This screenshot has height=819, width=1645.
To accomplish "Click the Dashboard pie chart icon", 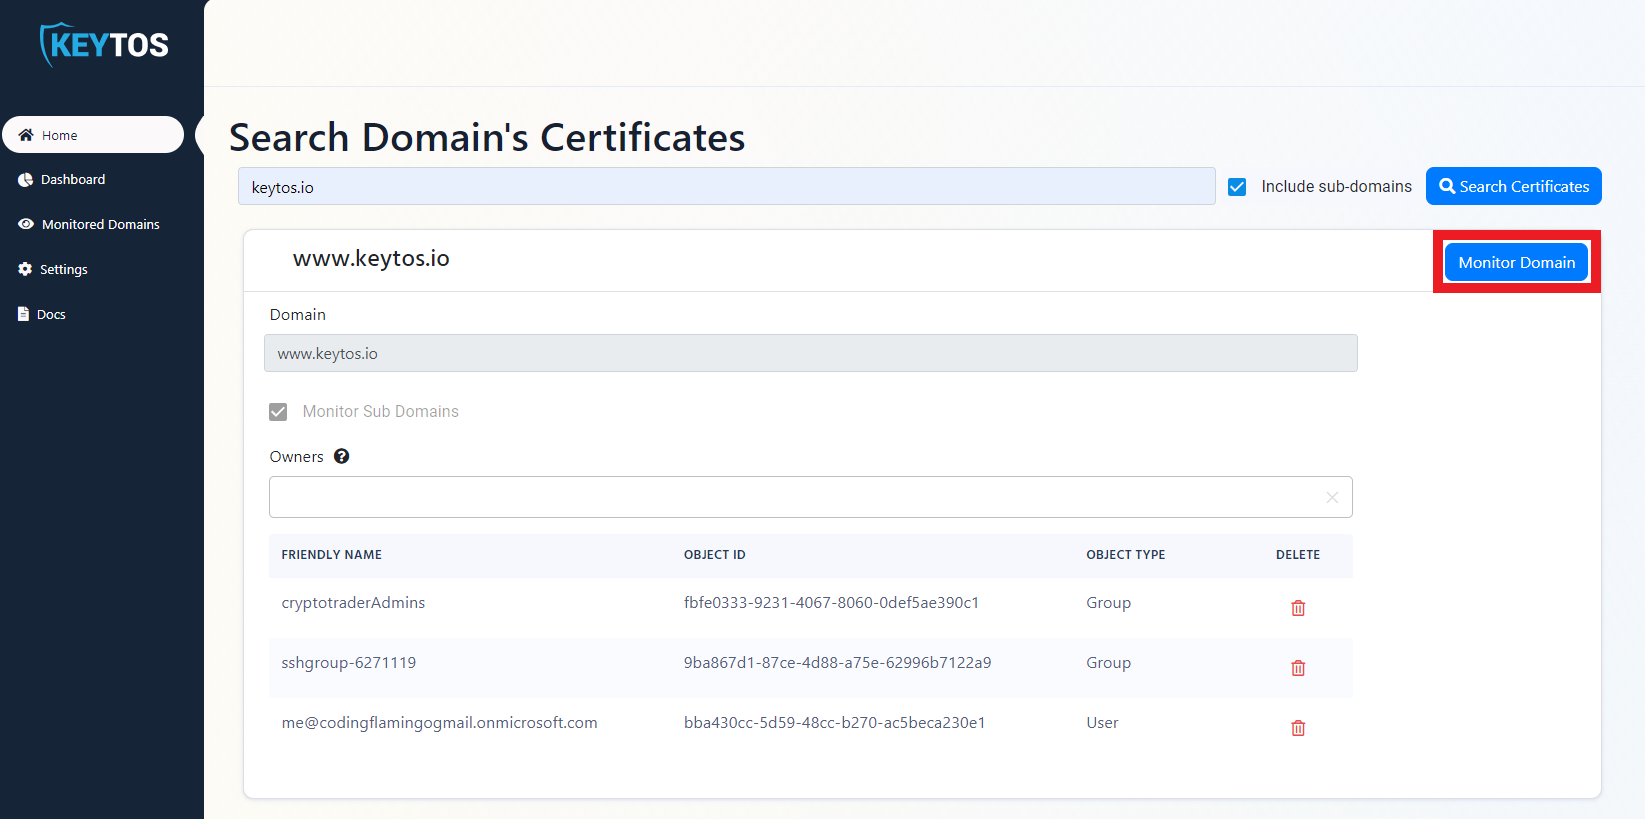I will coord(25,180).
